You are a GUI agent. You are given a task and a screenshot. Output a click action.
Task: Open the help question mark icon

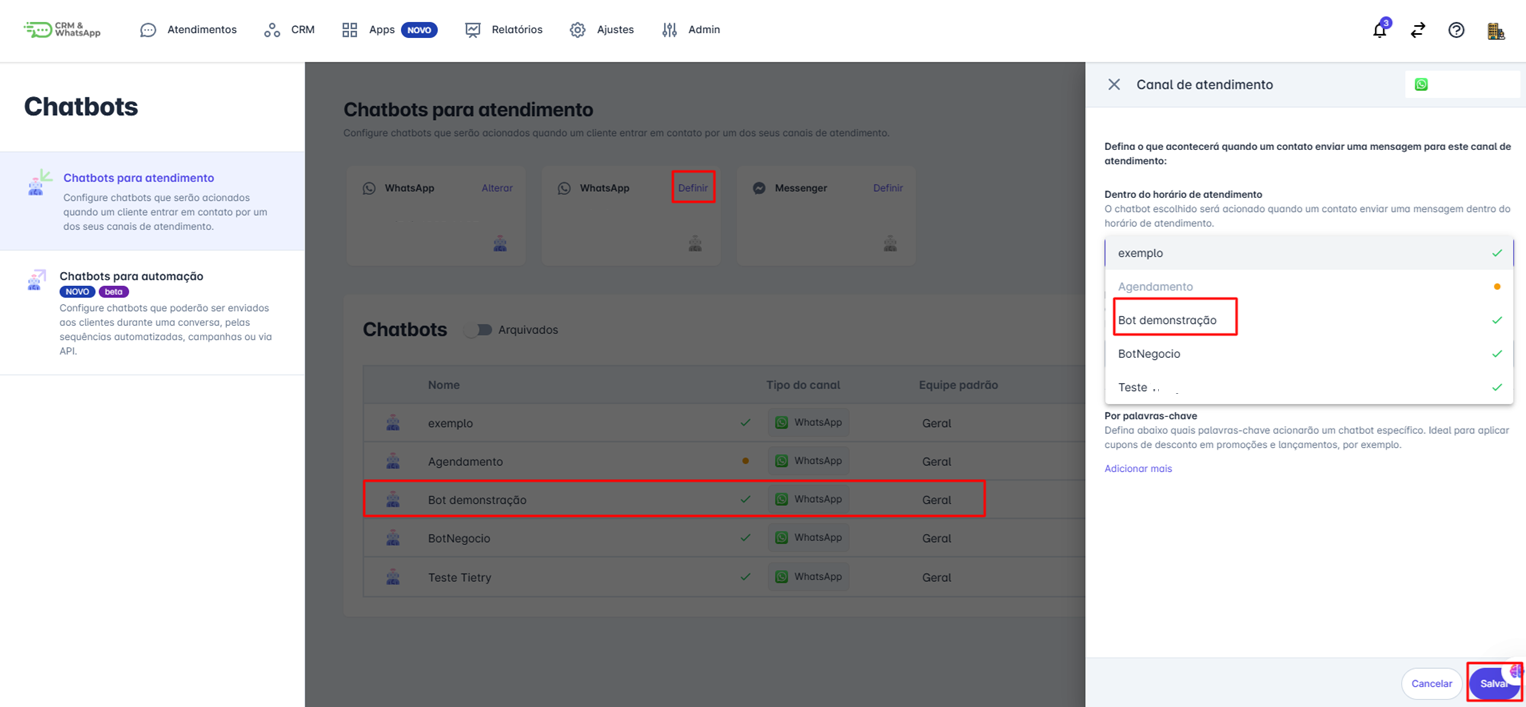tap(1456, 30)
